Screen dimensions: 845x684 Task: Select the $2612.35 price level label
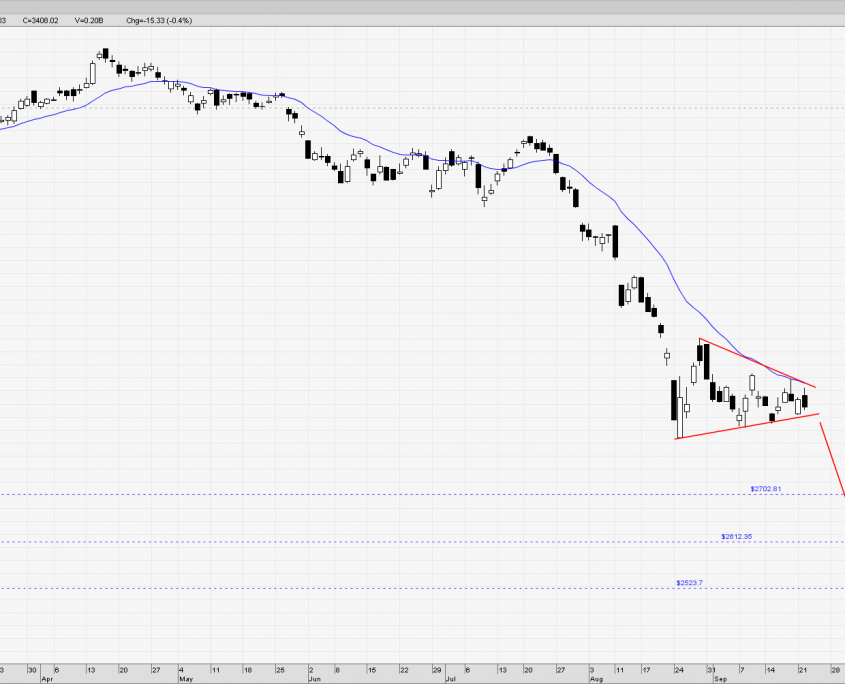point(735,537)
